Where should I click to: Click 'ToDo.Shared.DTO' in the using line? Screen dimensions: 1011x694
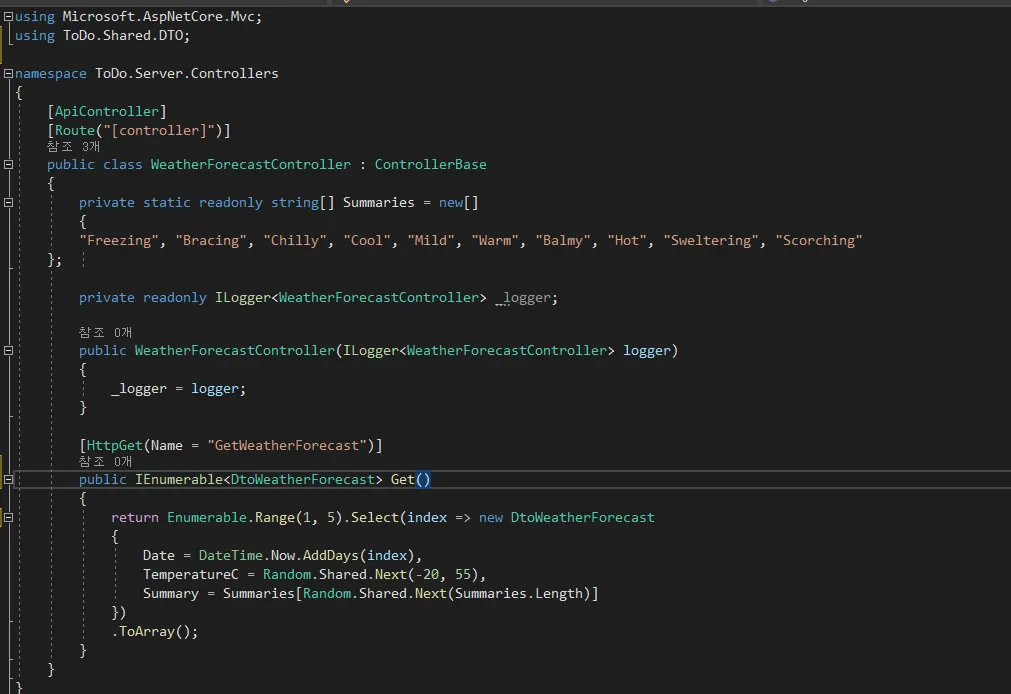[x=123, y=35]
